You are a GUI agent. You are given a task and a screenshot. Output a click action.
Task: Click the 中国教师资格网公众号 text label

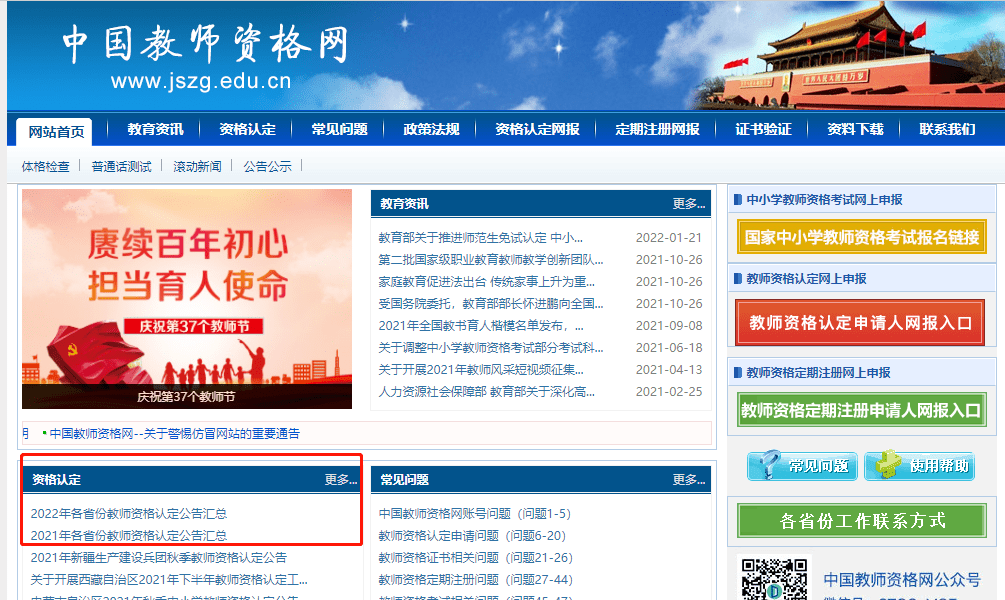pos(902,579)
